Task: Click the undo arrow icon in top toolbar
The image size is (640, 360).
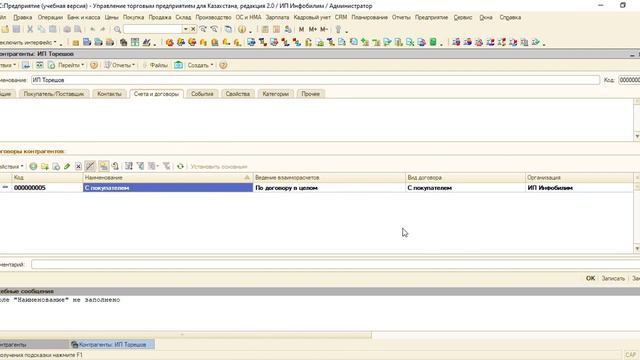Action: coord(93,29)
